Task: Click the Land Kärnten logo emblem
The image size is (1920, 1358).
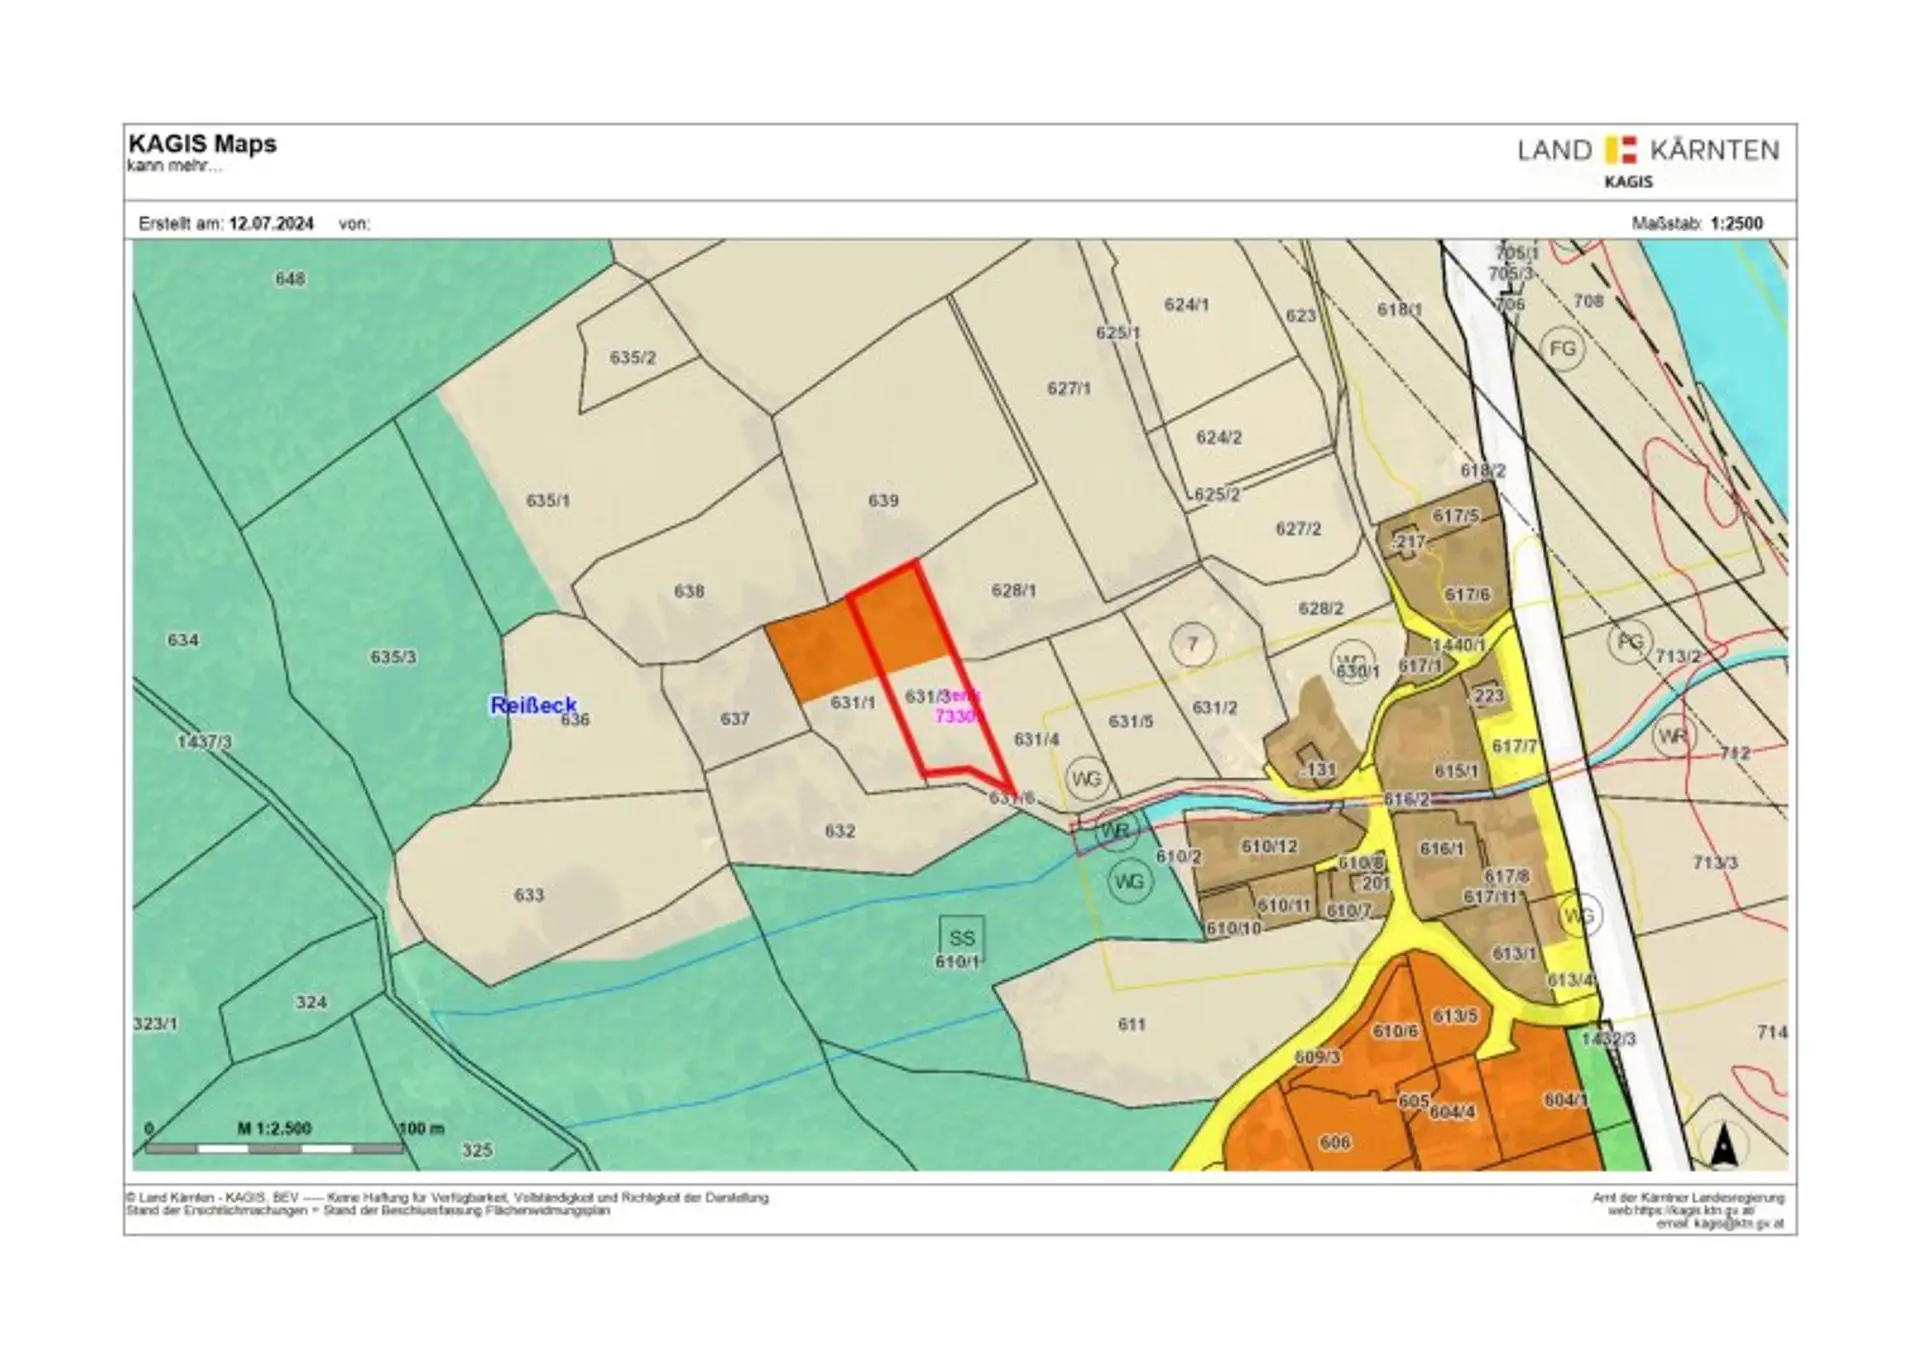Action: click(x=1620, y=150)
